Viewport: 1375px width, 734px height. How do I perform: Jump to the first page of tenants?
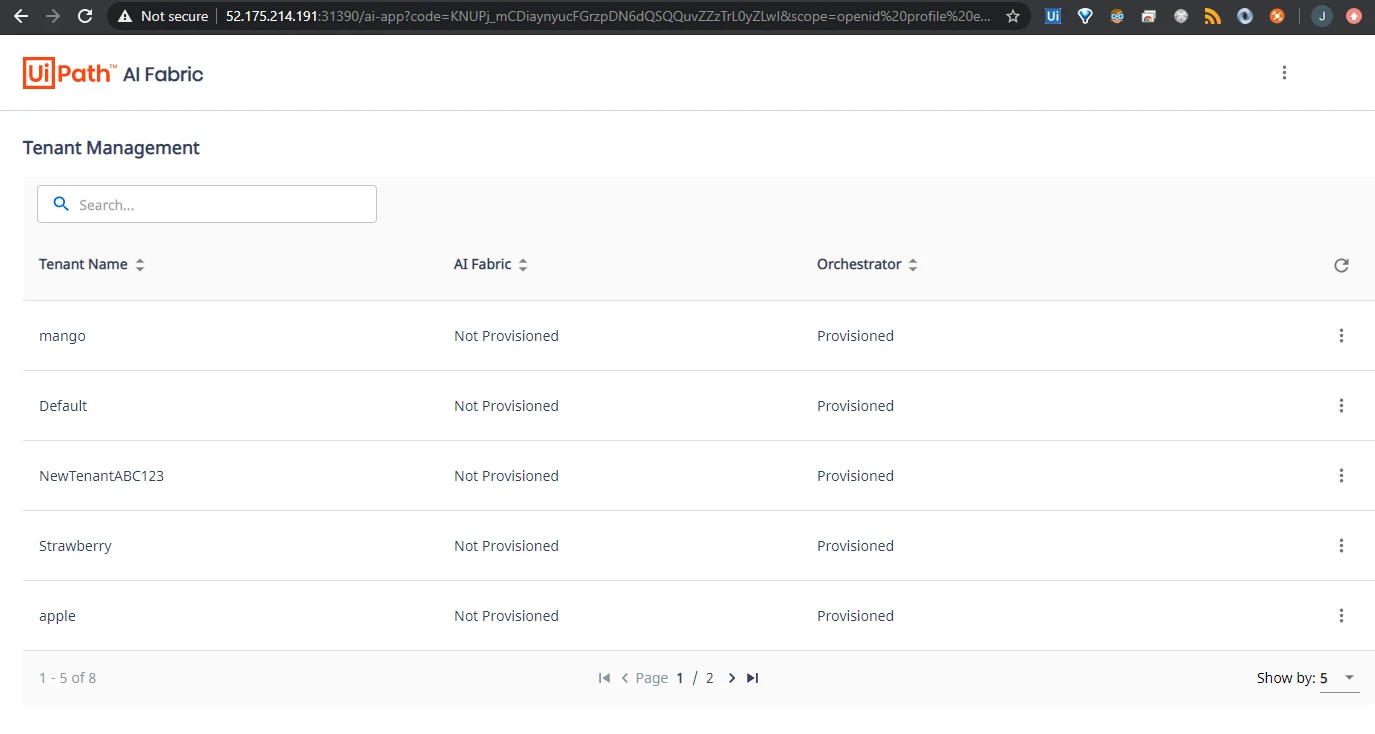click(604, 678)
